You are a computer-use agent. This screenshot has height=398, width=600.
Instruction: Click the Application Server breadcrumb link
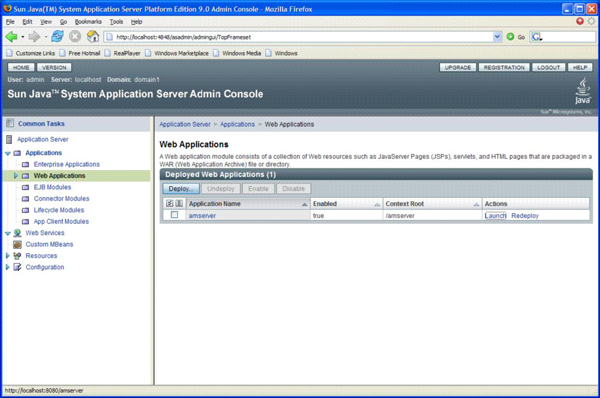[185, 124]
